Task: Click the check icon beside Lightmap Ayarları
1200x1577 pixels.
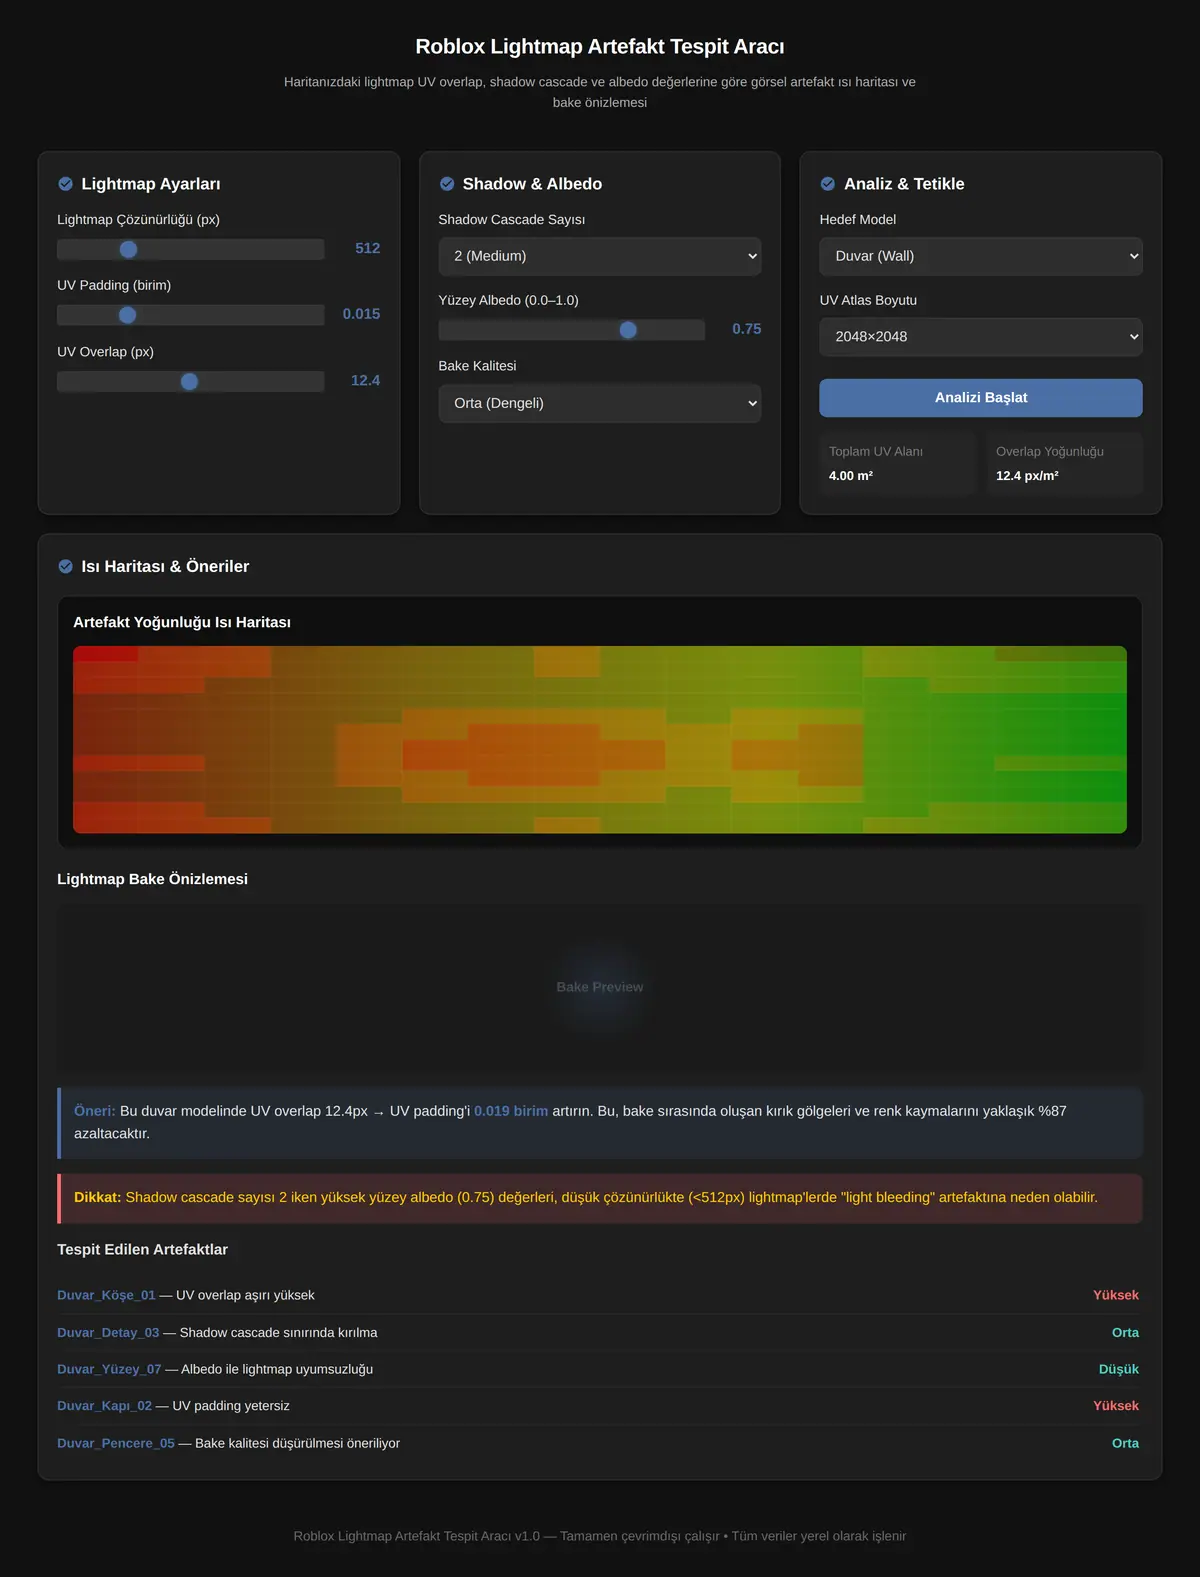Action: 65,184
